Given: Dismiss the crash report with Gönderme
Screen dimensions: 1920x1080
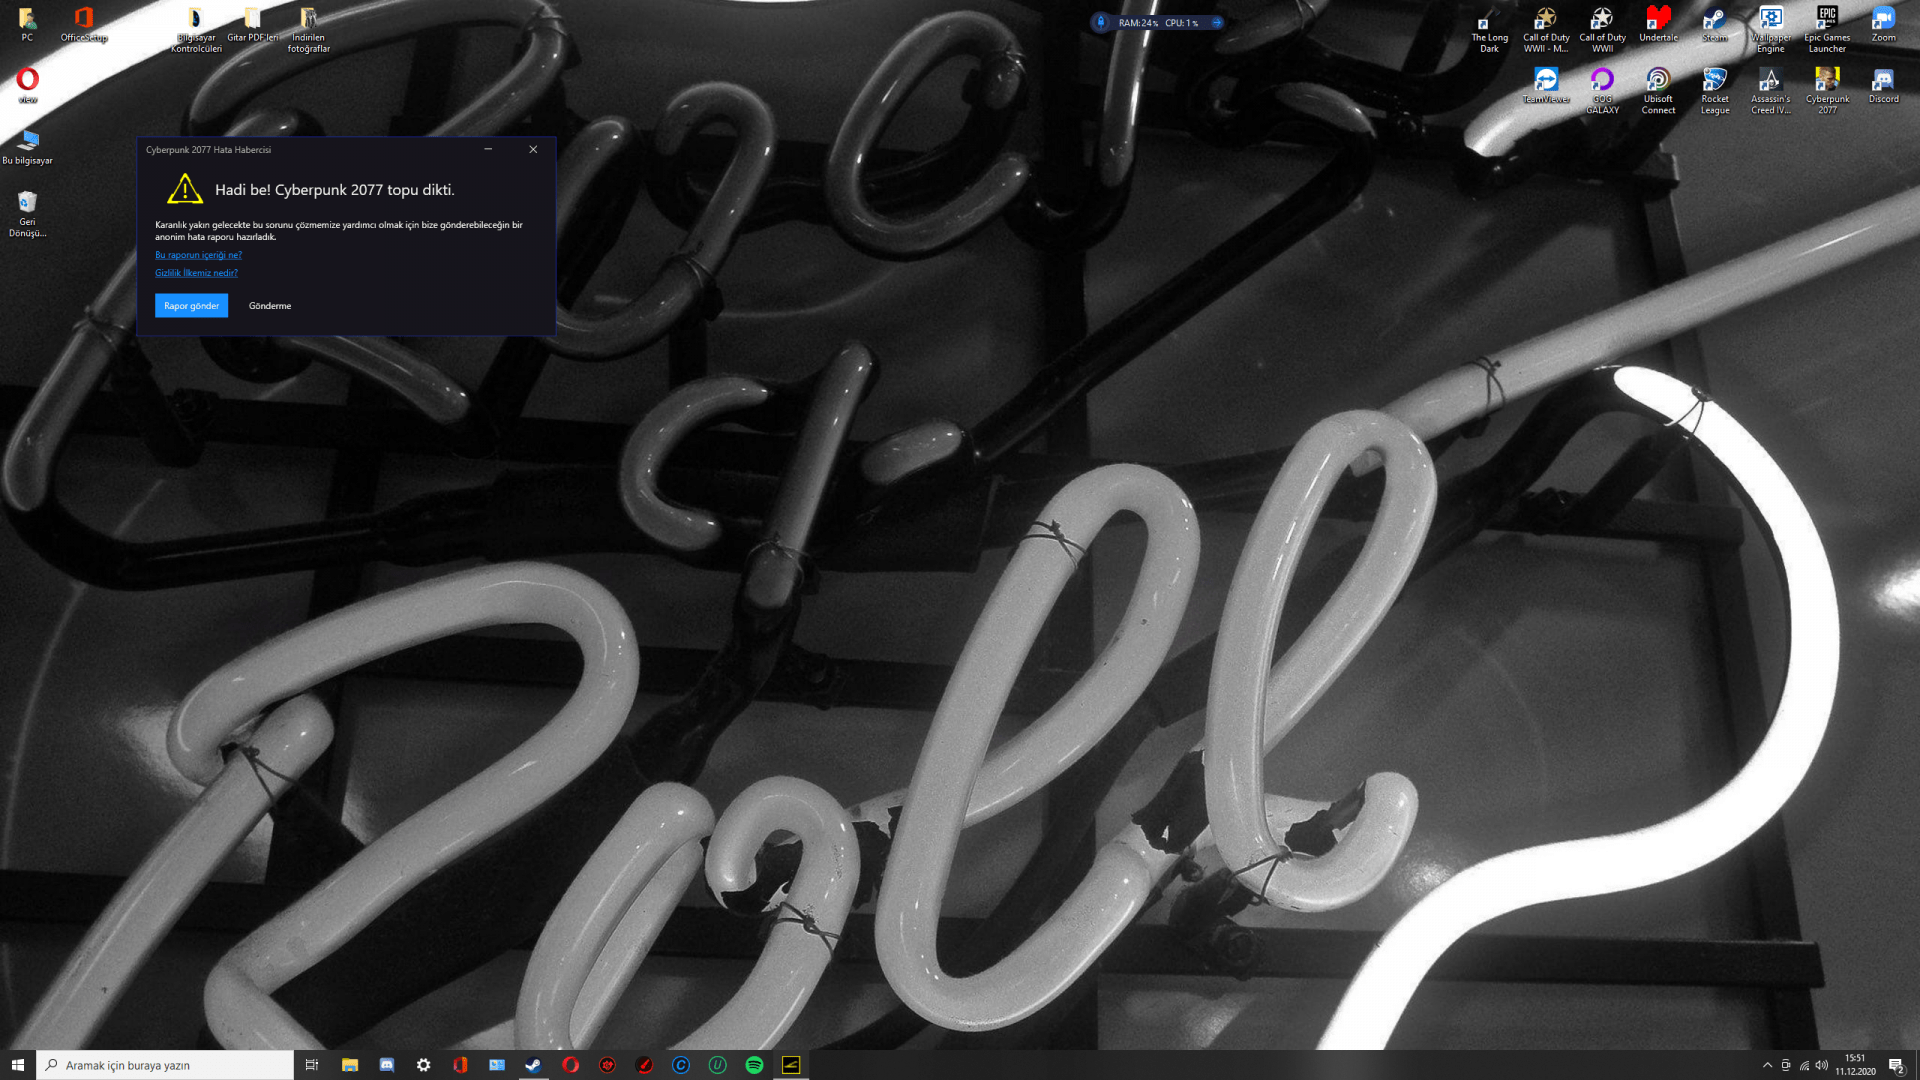Looking at the screenshot, I should (x=269, y=305).
